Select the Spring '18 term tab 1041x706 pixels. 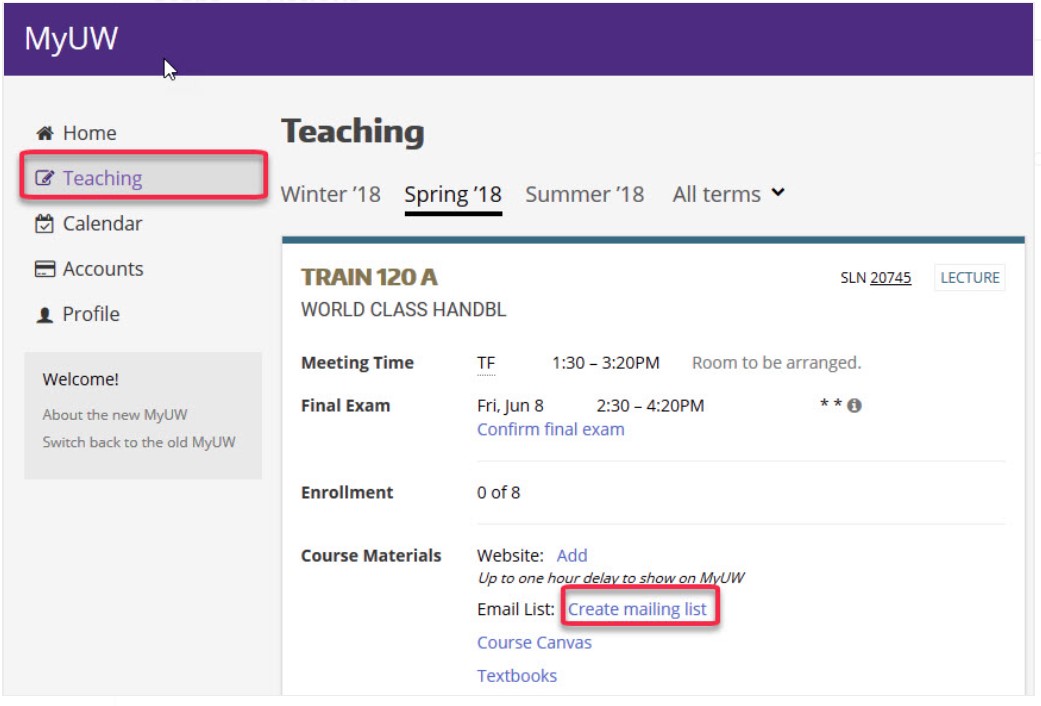coord(452,194)
